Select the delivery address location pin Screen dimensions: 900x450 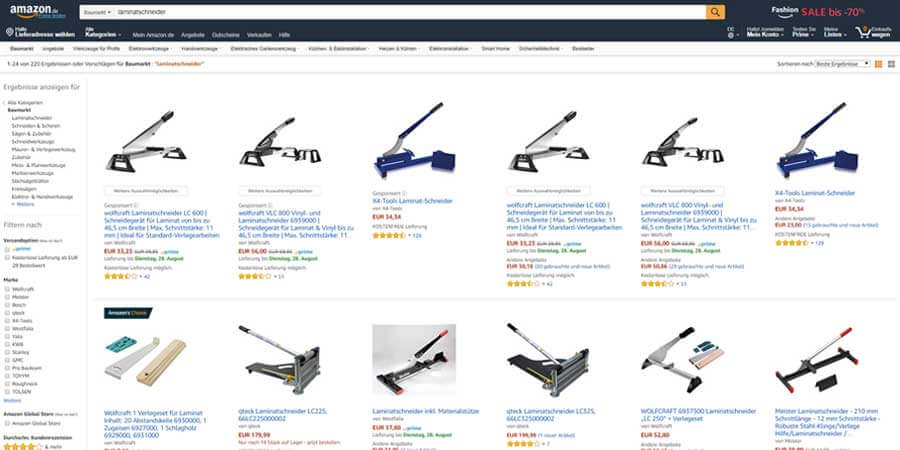9,32
